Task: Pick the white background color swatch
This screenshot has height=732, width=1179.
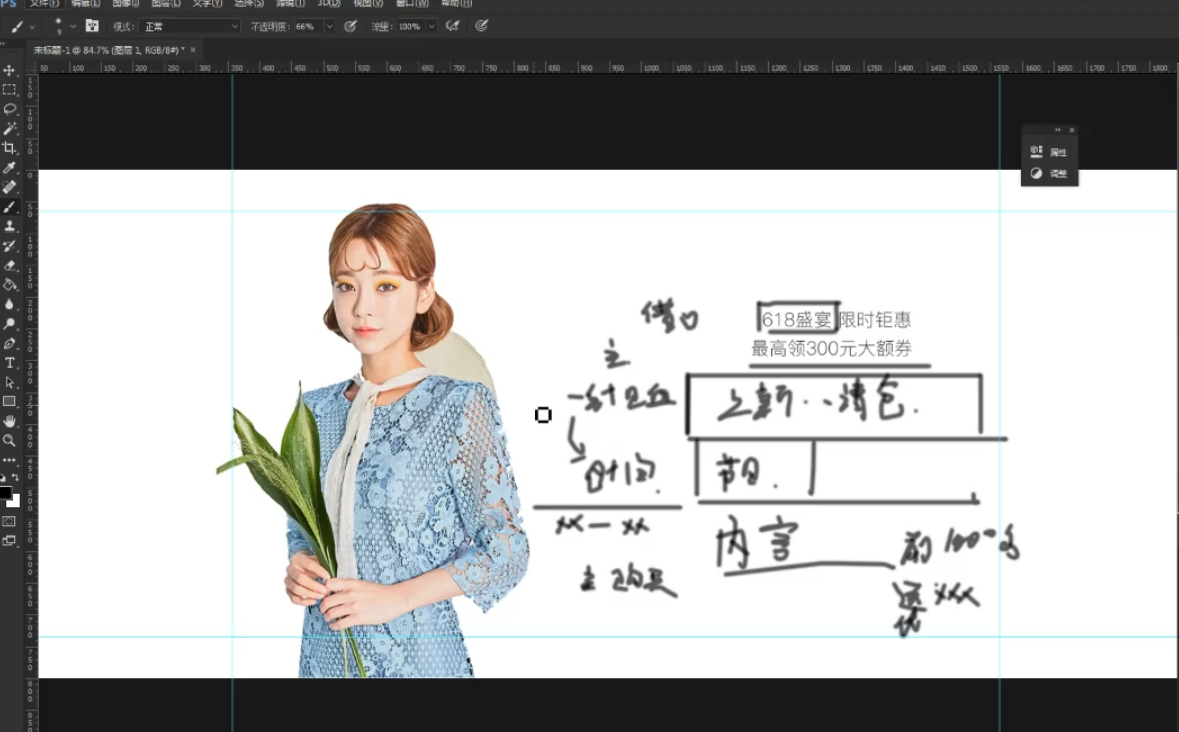Action: point(15,501)
